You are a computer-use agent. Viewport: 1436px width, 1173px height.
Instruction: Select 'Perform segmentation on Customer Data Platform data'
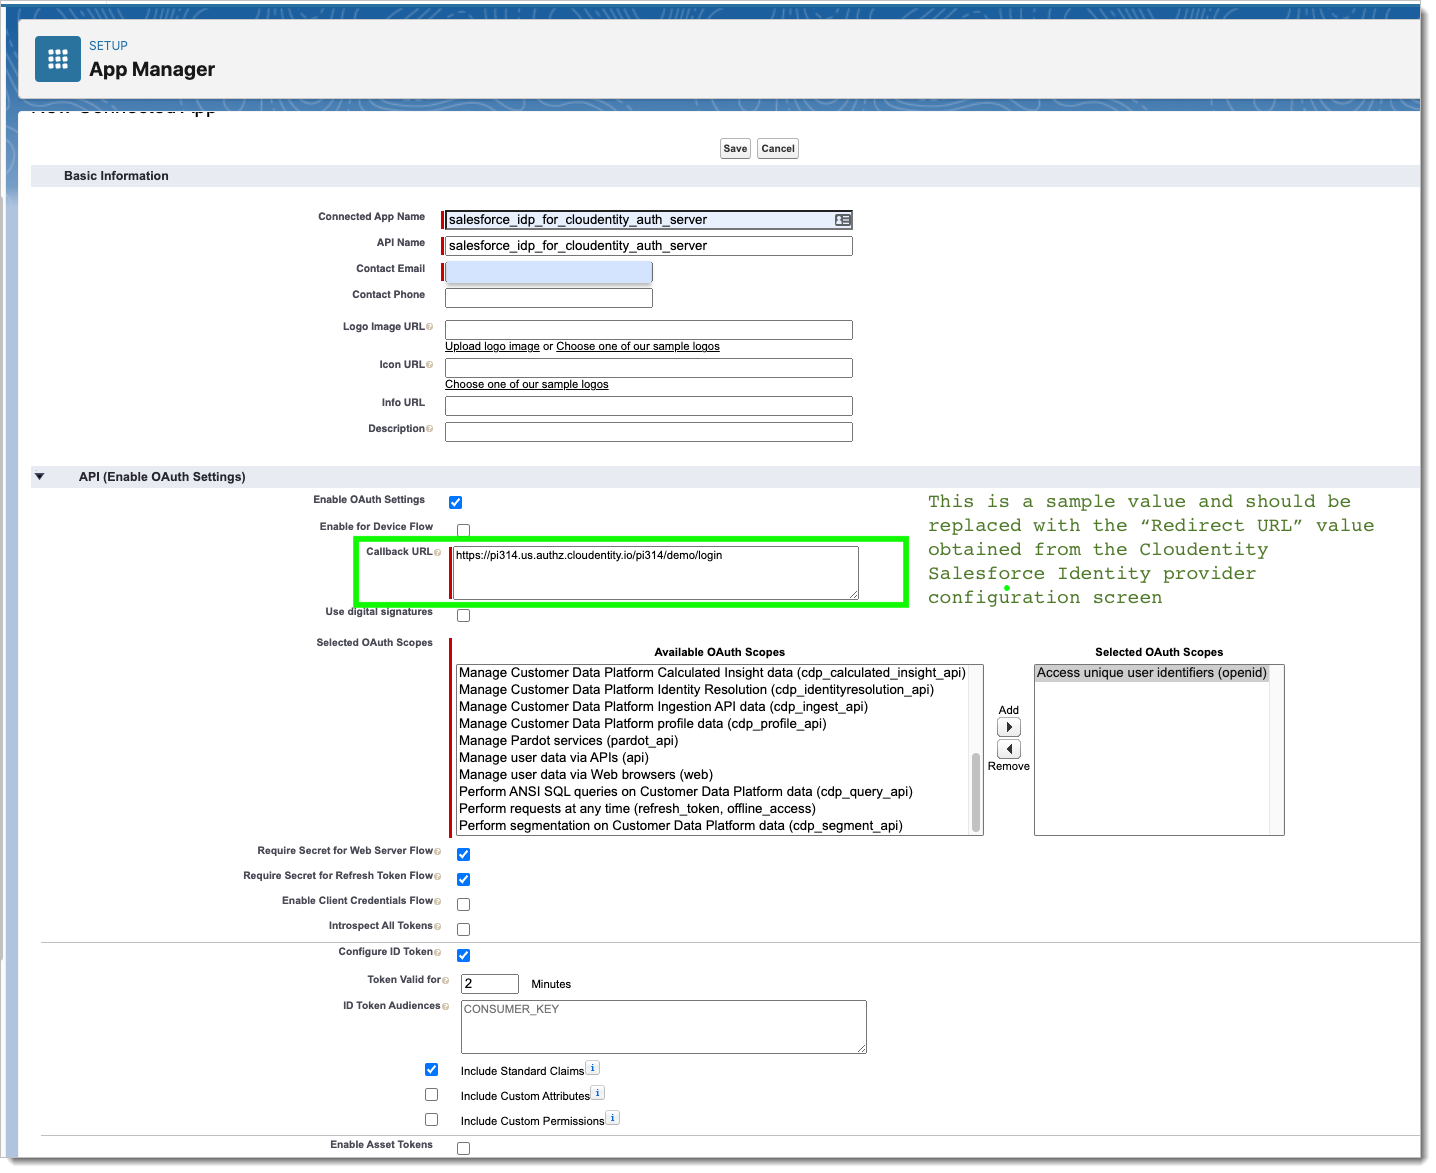point(681,826)
